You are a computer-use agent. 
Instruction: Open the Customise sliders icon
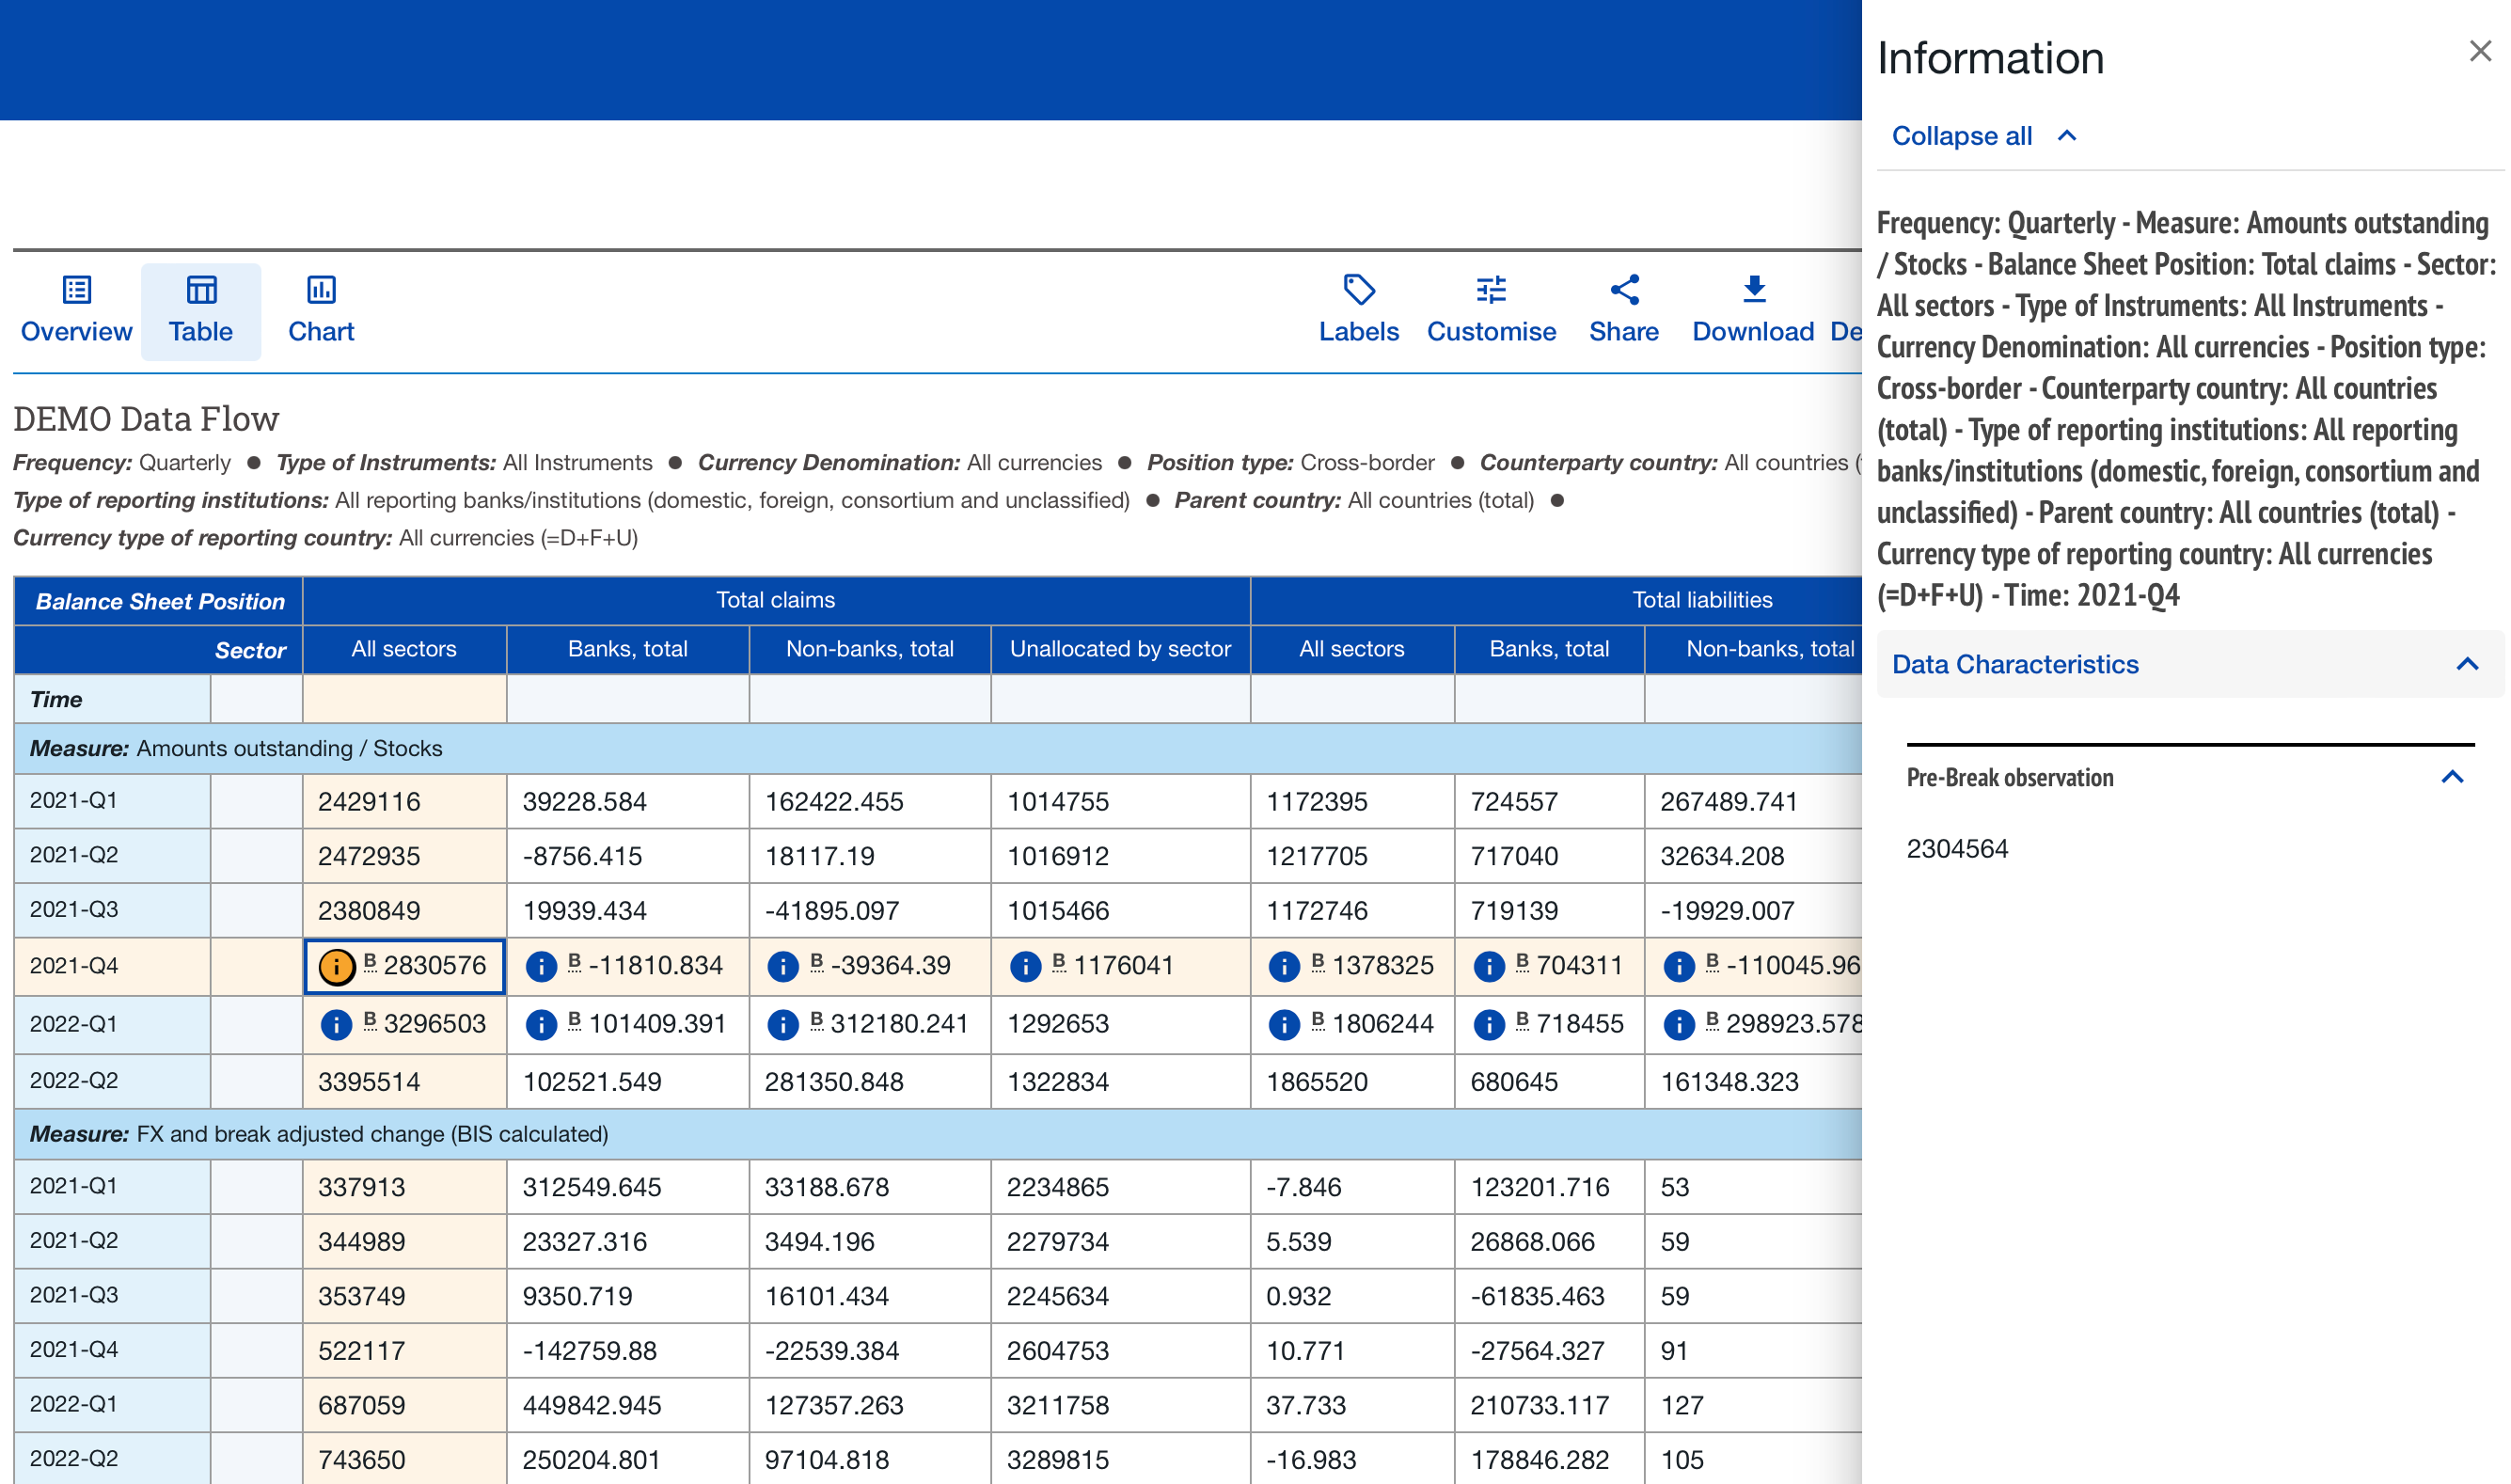tap(1491, 290)
